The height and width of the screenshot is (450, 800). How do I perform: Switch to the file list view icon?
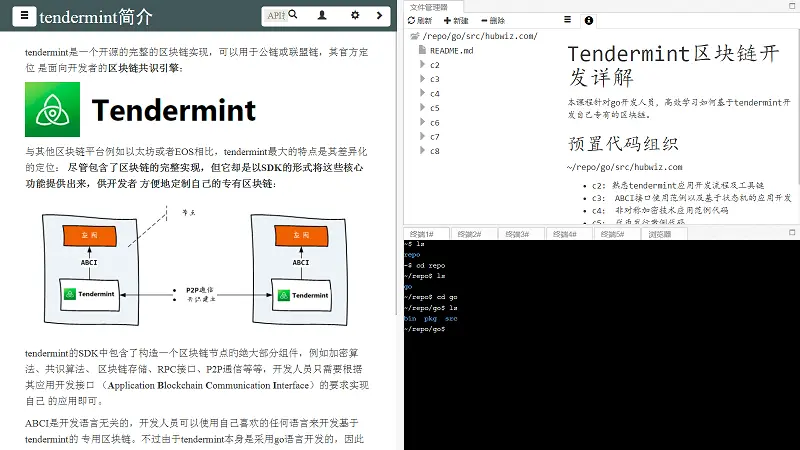click(567, 20)
